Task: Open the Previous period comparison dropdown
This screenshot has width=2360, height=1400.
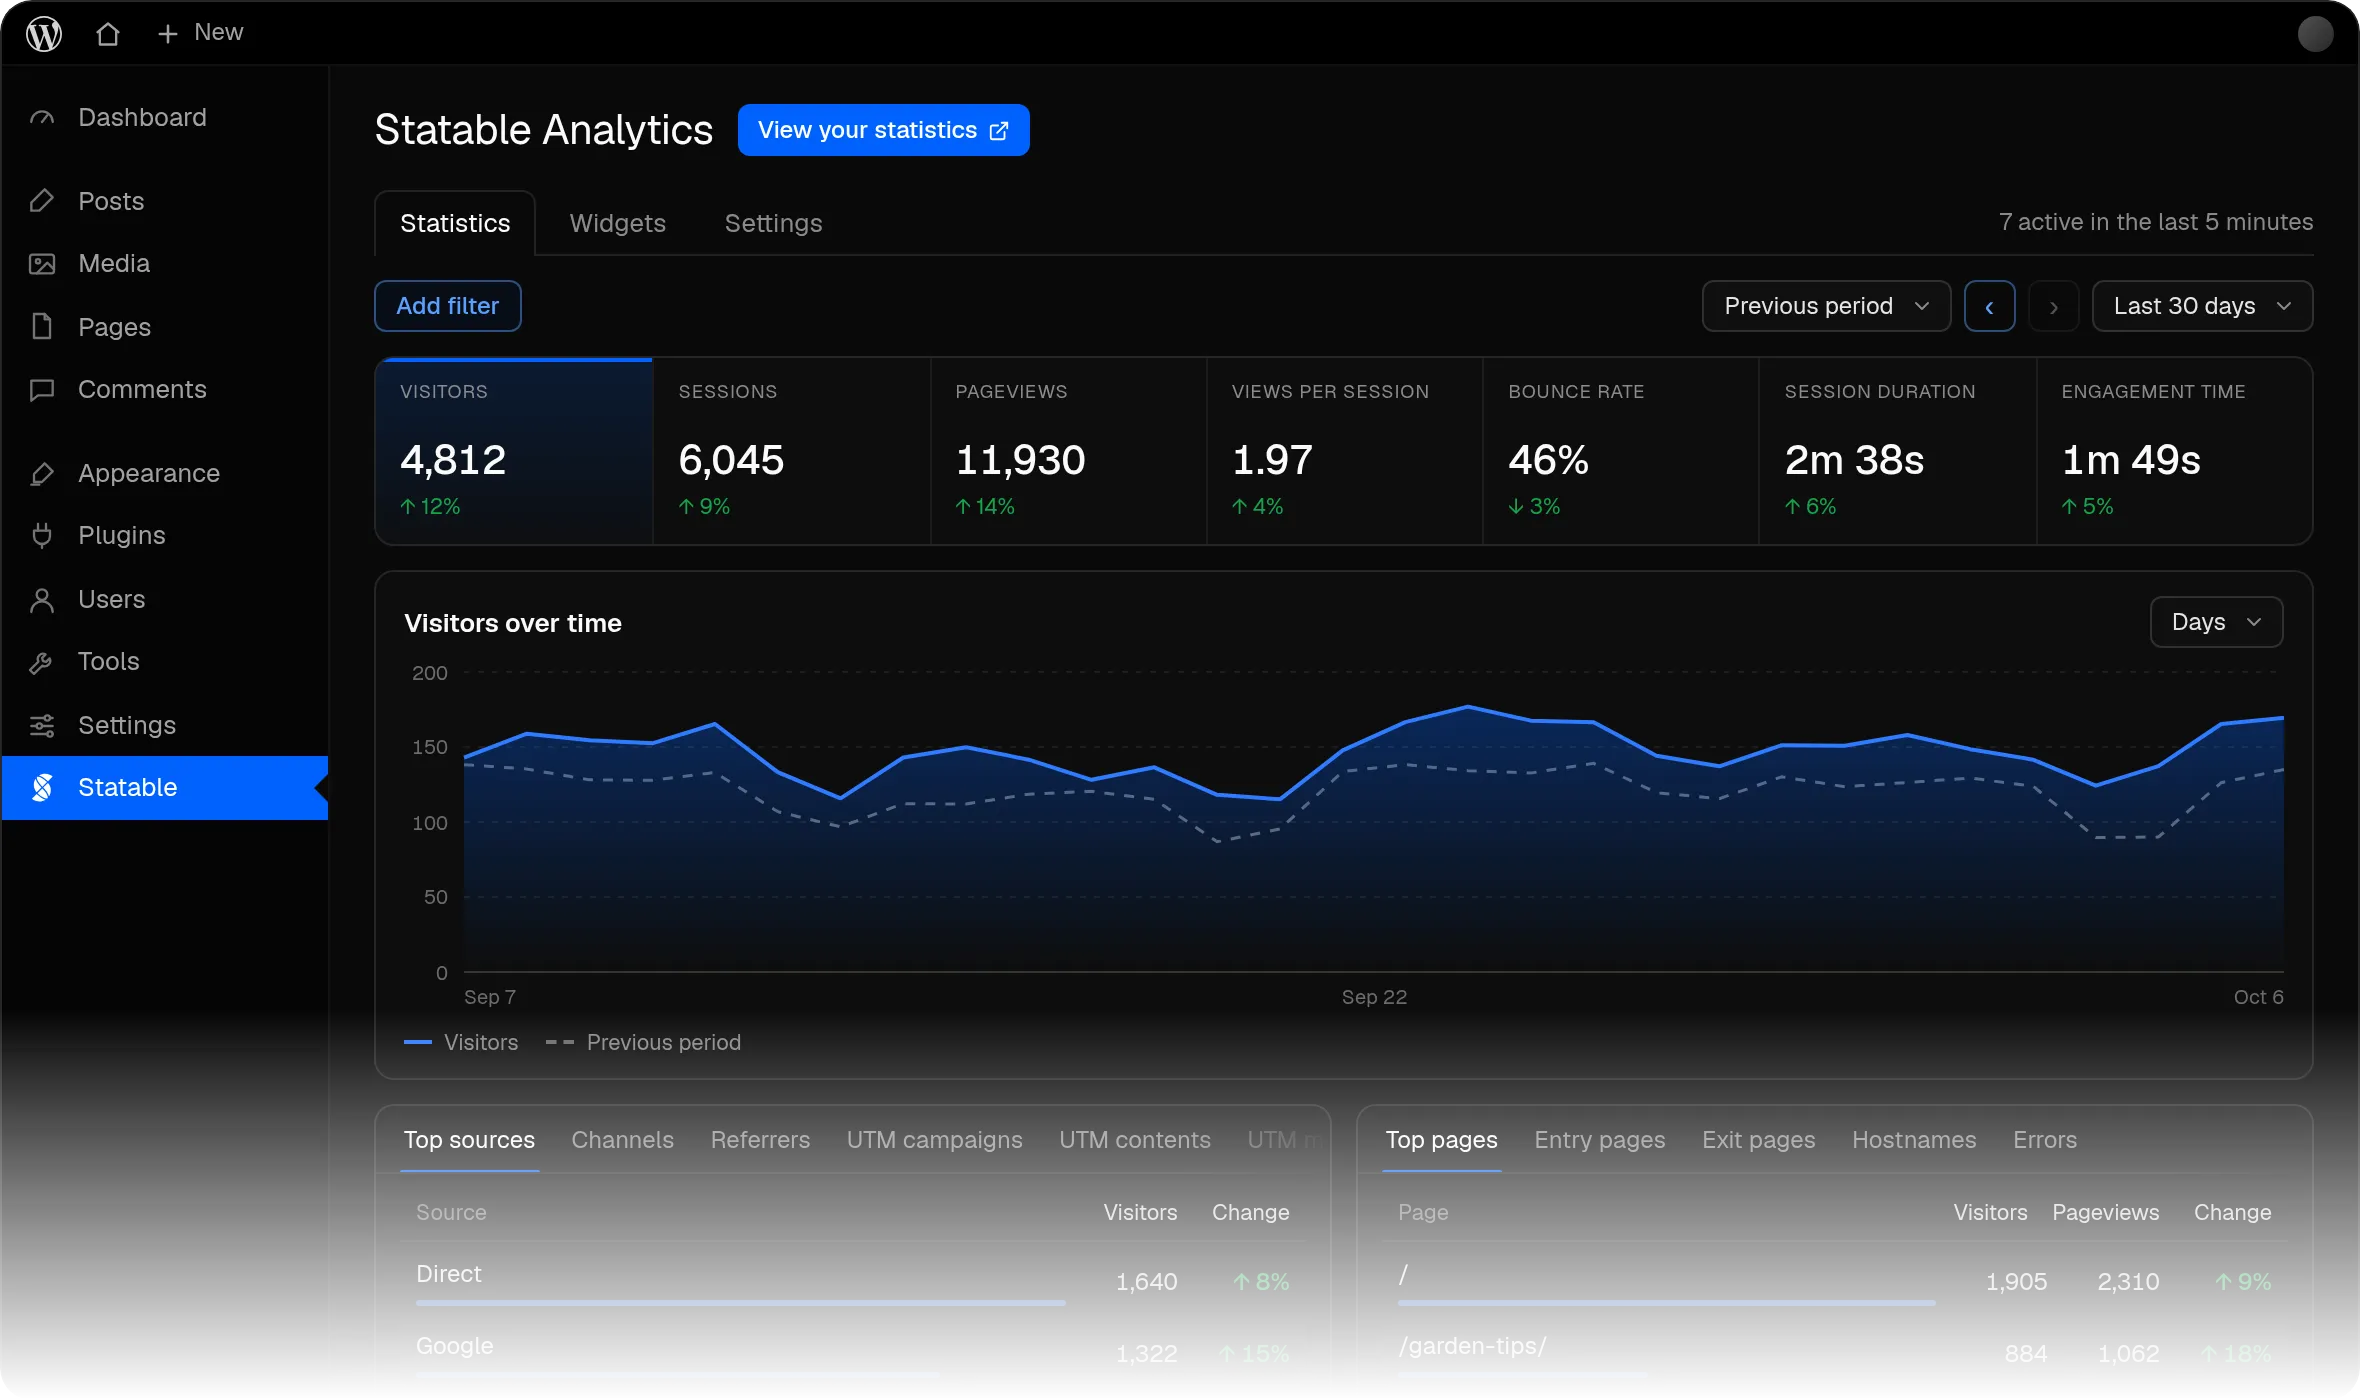Action: tap(1826, 306)
